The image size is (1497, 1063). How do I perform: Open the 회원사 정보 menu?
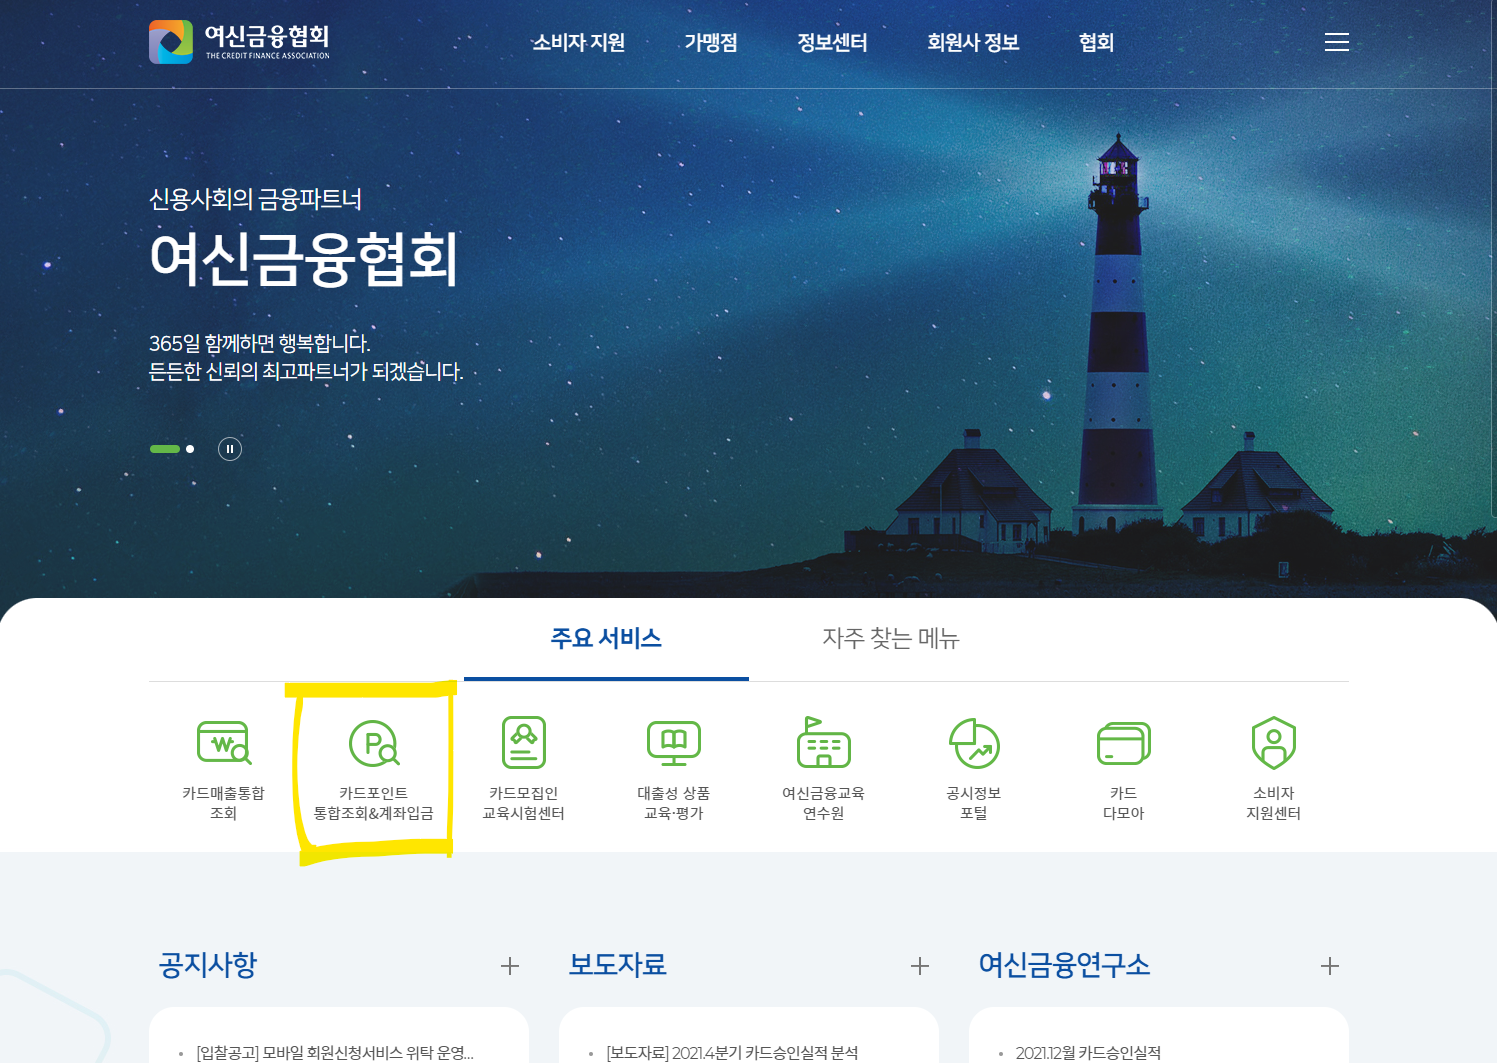[x=973, y=42]
